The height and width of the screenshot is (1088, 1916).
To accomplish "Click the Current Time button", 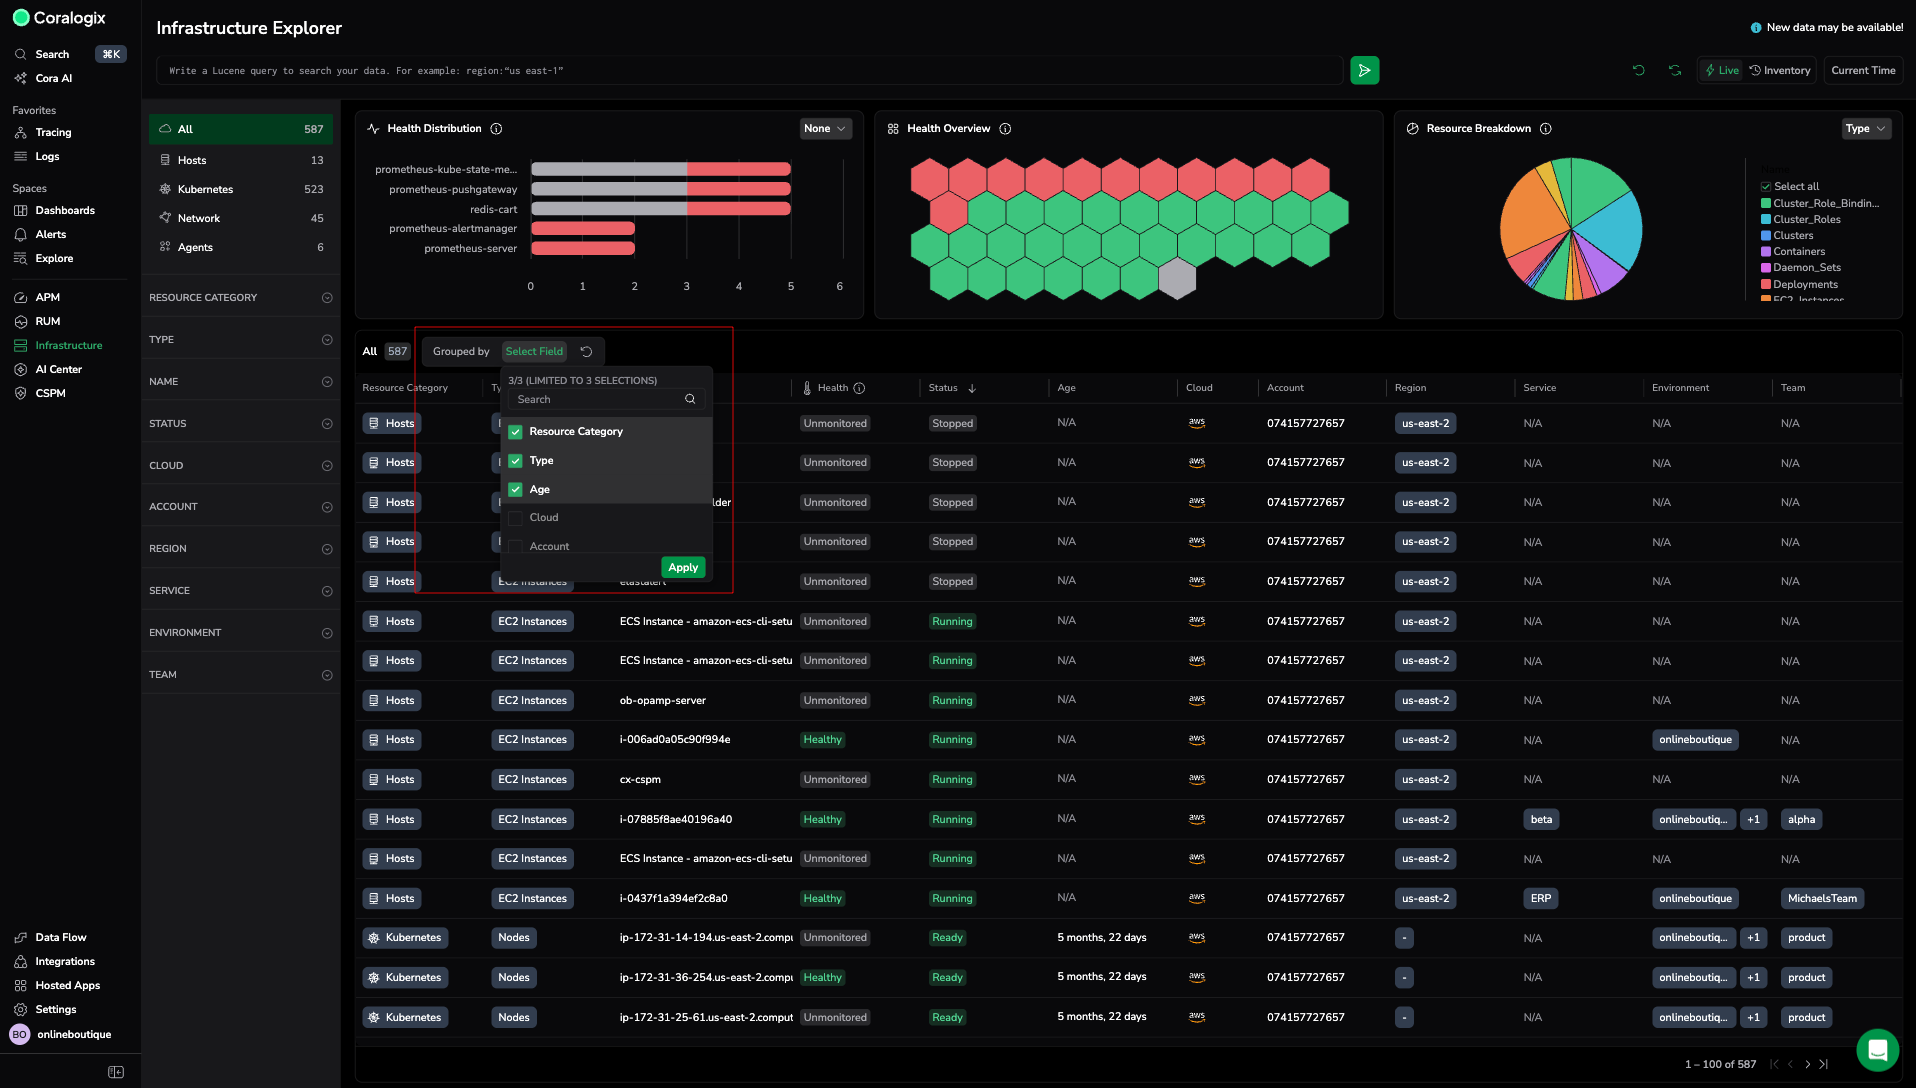I will pyautogui.click(x=1862, y=71).
